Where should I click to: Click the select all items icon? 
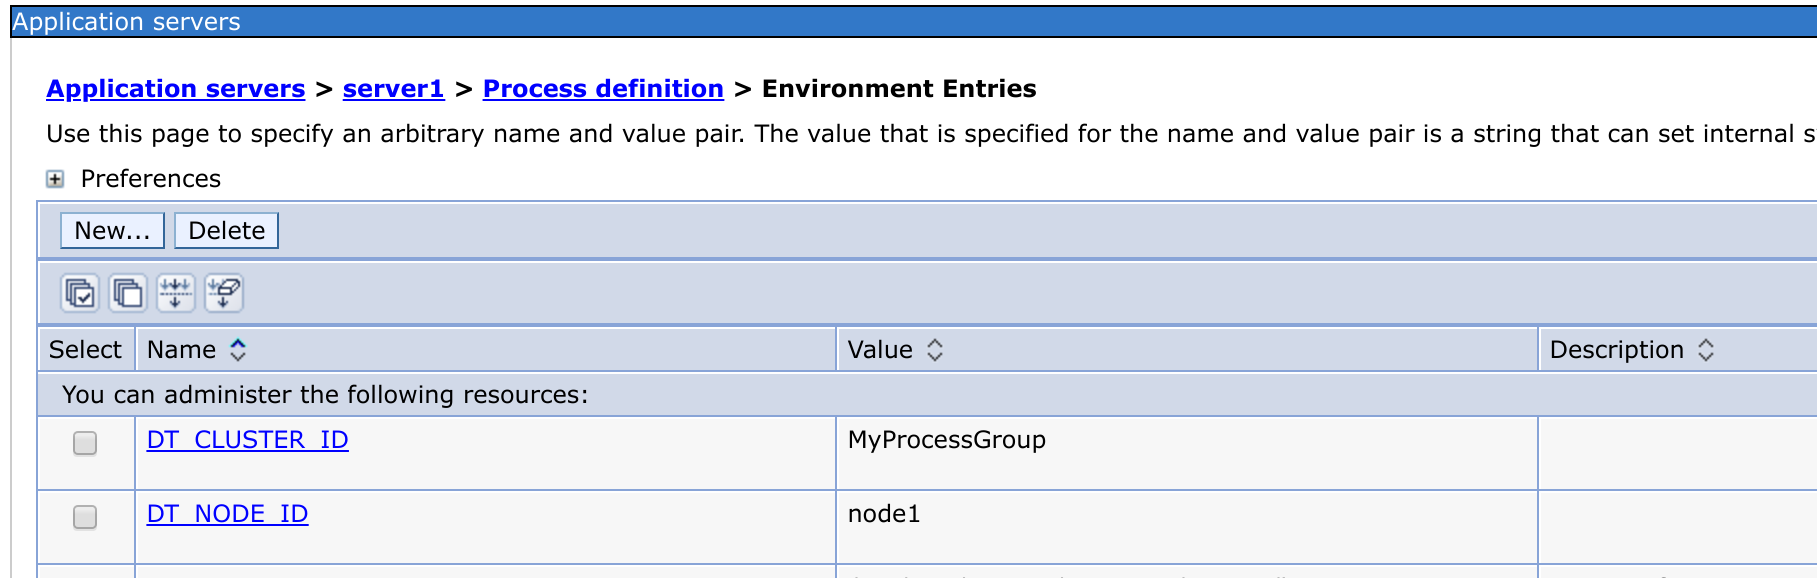80,293
